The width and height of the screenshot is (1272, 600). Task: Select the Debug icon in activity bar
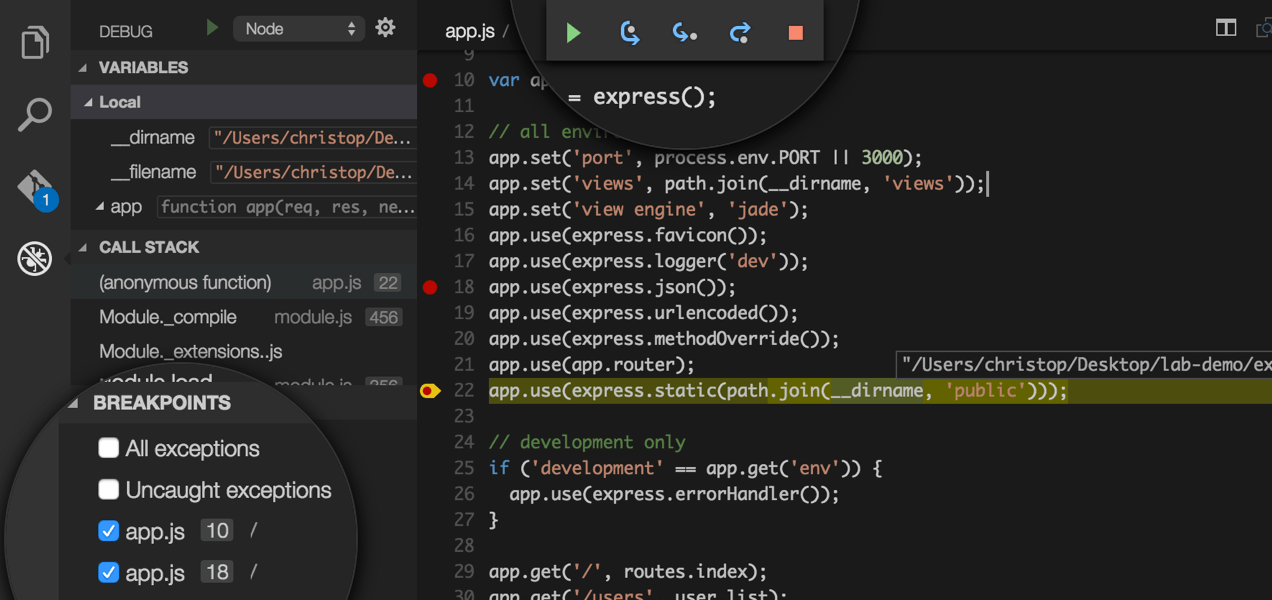coord(34,258)
